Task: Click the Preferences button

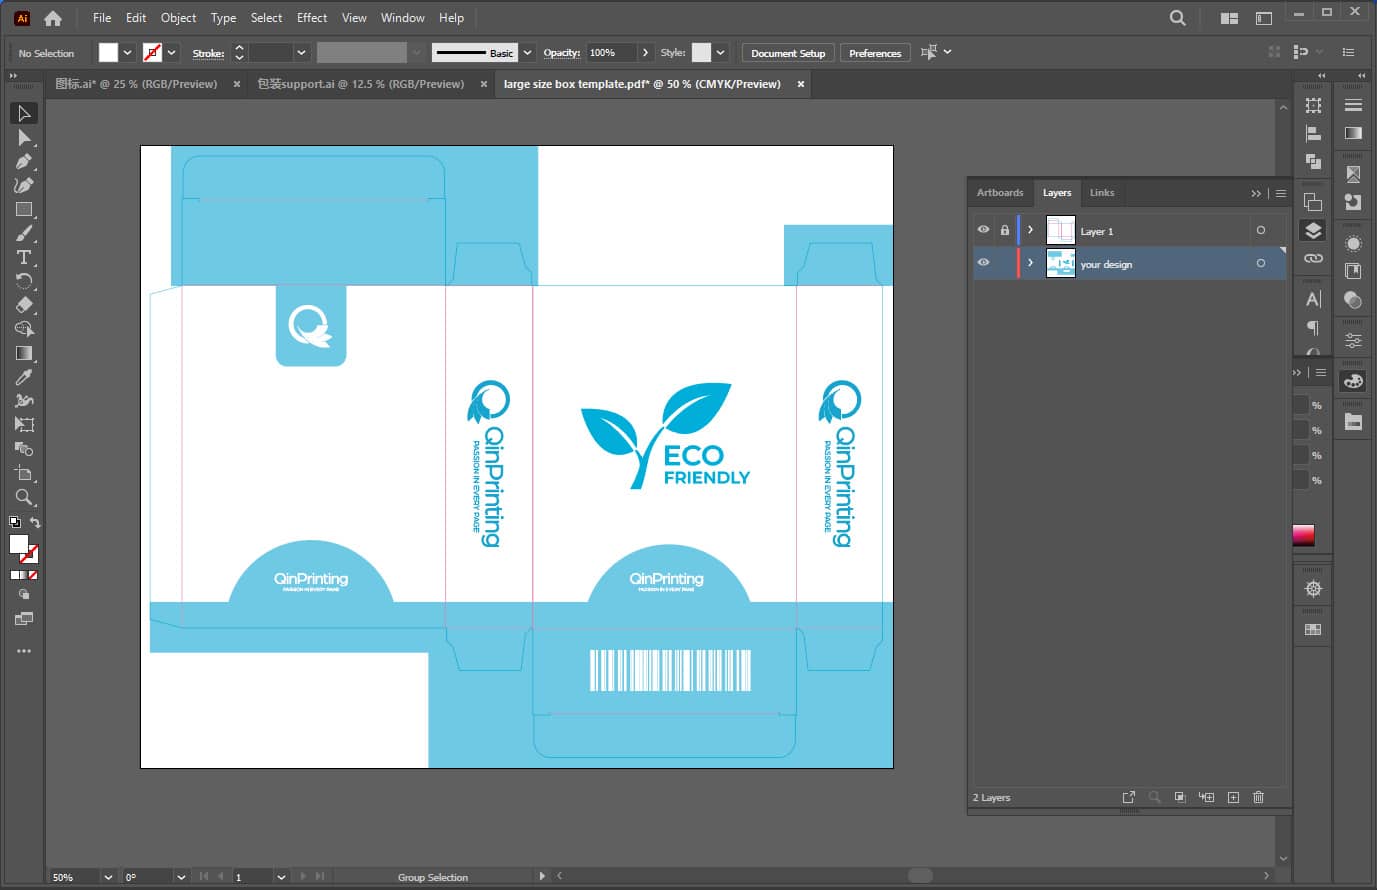Action: click(875, 53)
